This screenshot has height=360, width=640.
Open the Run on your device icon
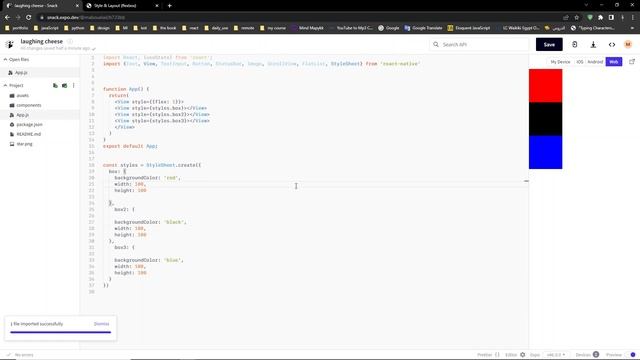574,44
